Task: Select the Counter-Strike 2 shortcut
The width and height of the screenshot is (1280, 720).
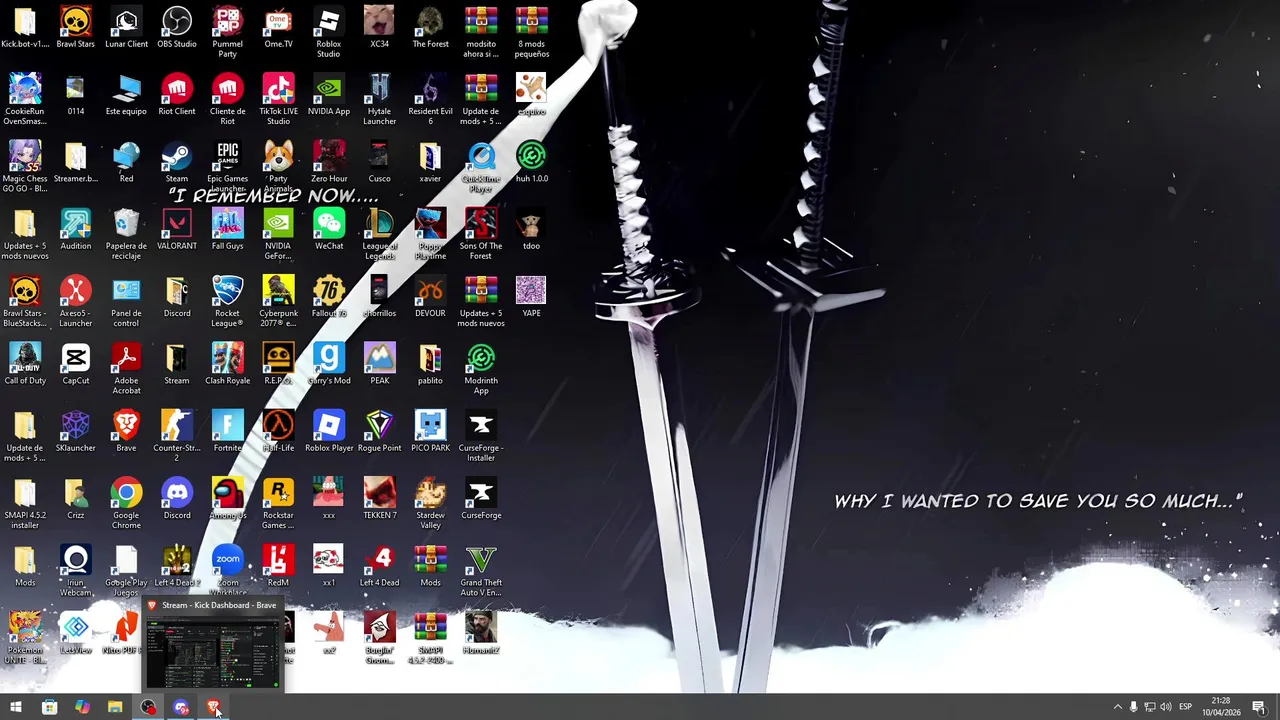Action: click(177, 435)
